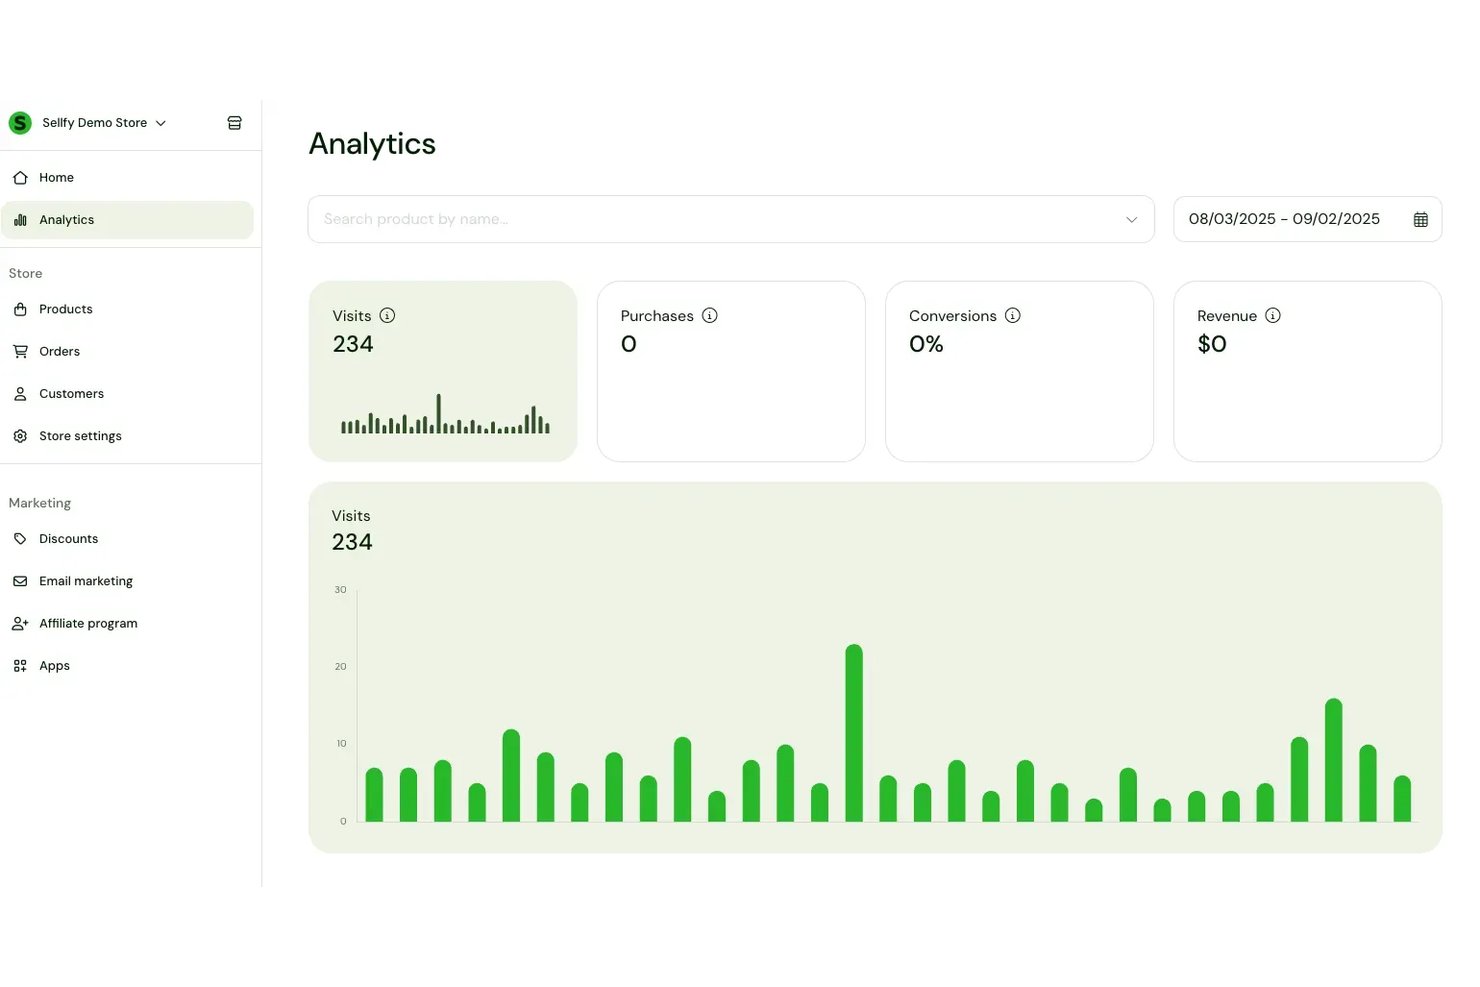Screen dimensions: 1480x987
Task: Click the info icon next to Conversions
Action: click(x=1013, y=316)
